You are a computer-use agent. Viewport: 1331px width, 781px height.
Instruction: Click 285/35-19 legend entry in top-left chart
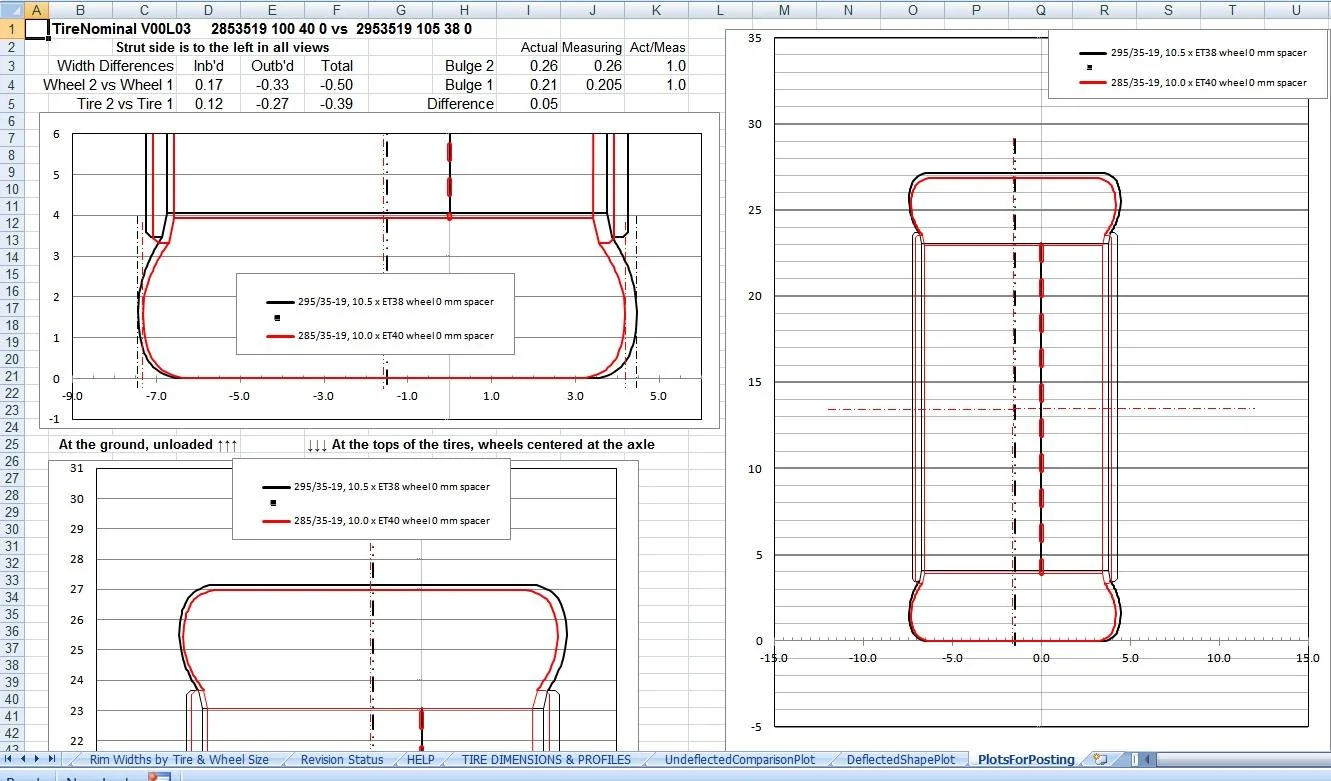click(380, 336)
